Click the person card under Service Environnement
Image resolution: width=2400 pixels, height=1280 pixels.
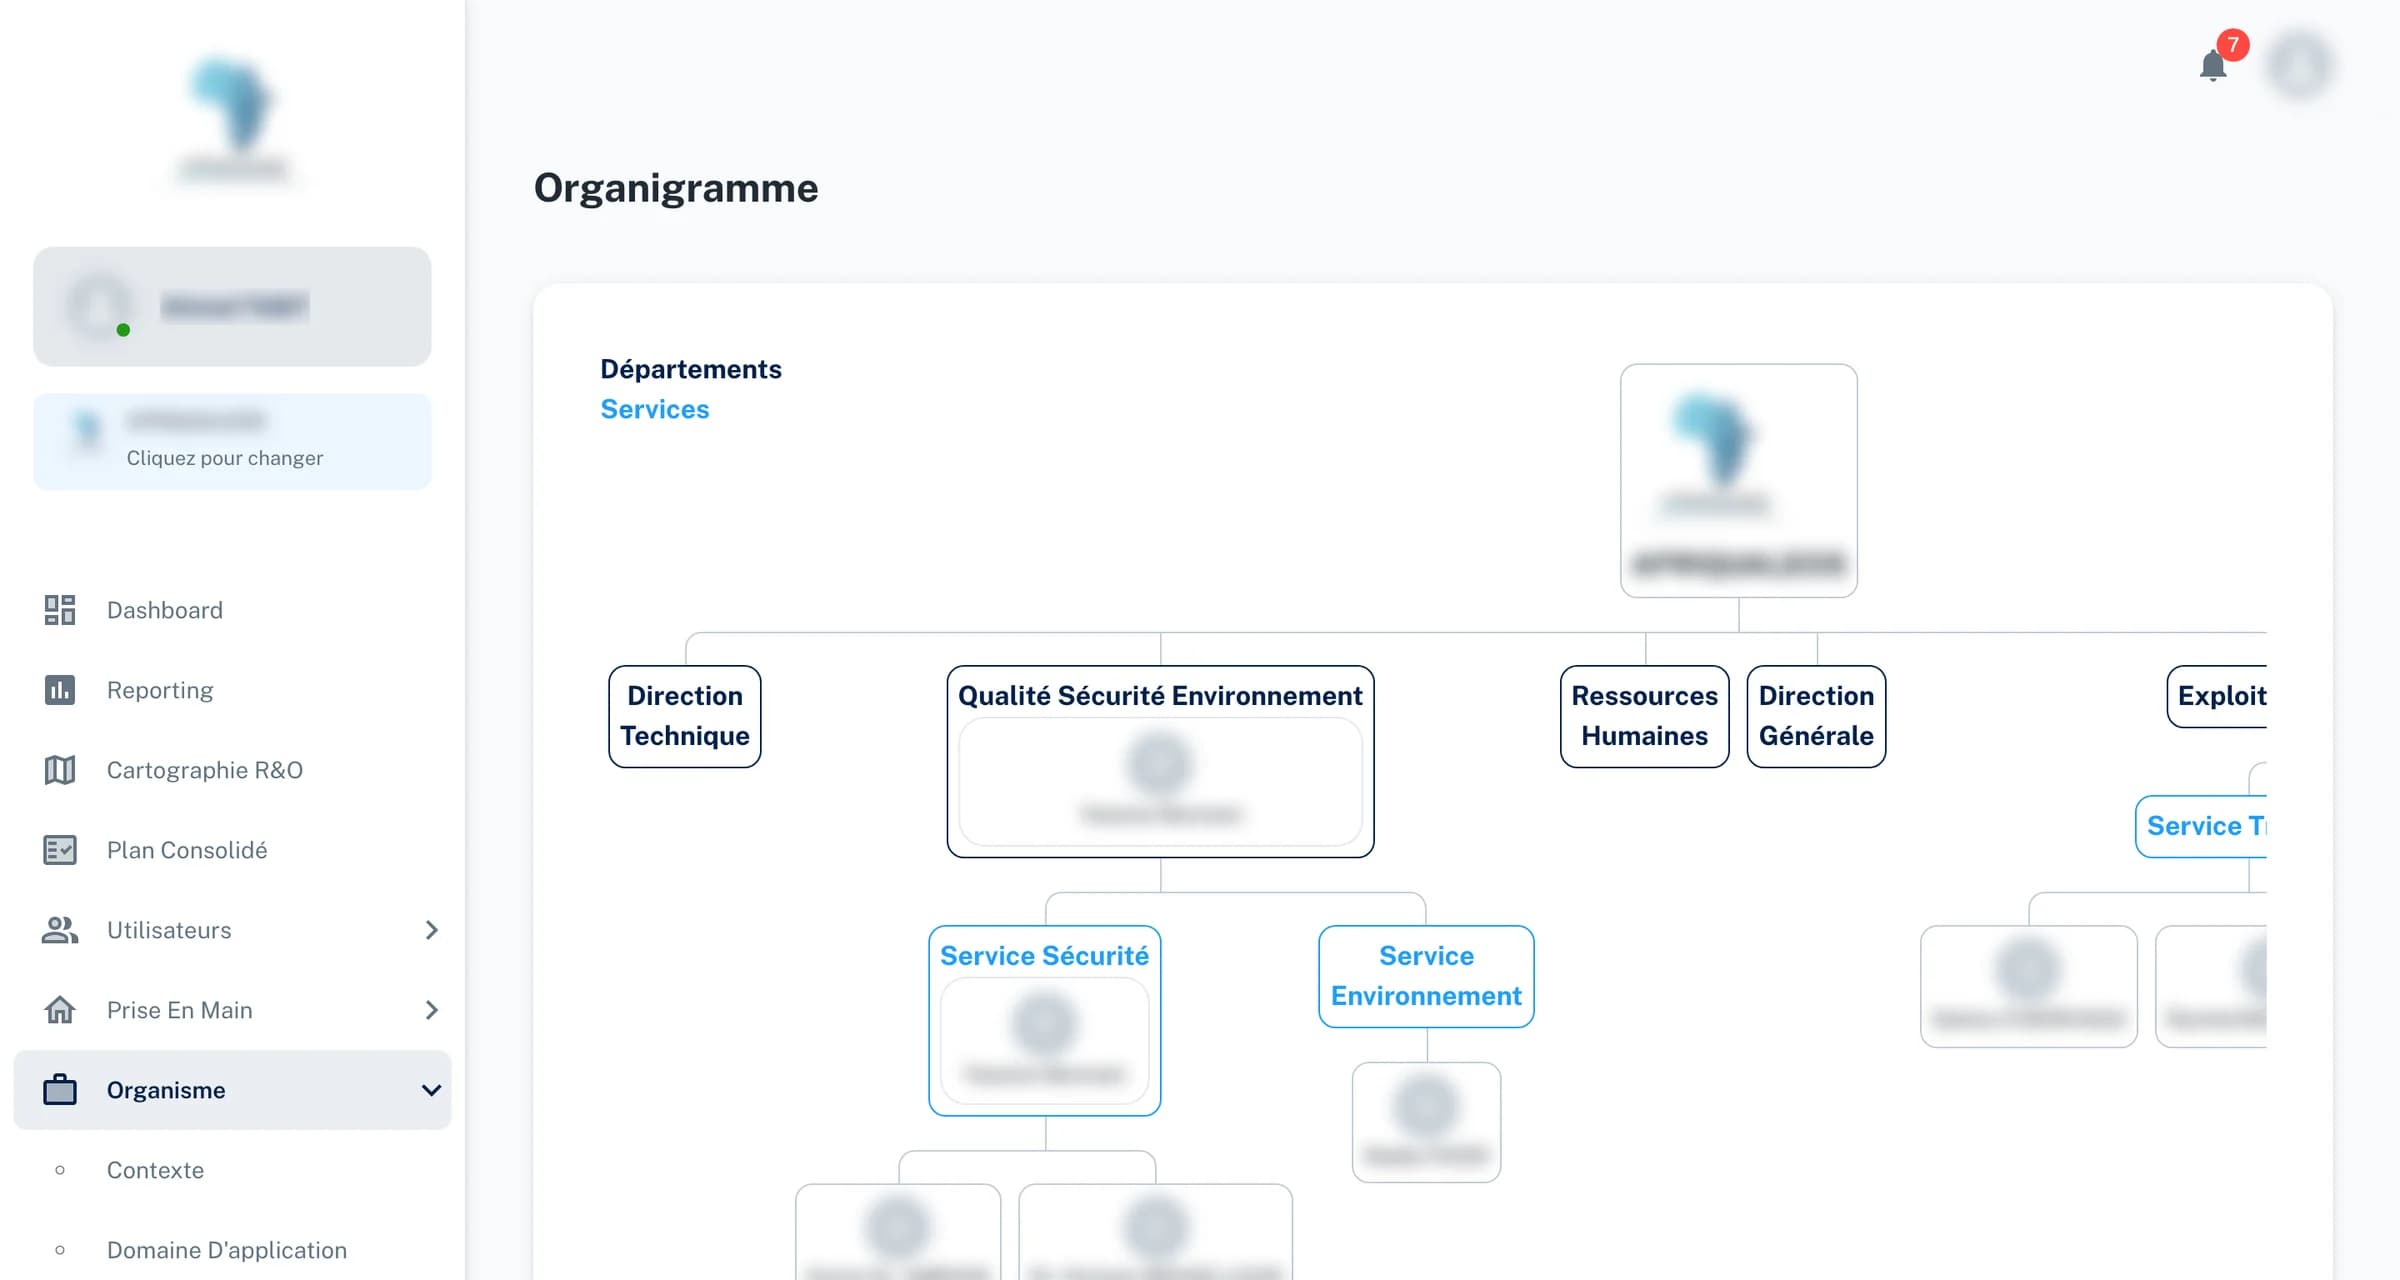click(1426, 1122)
